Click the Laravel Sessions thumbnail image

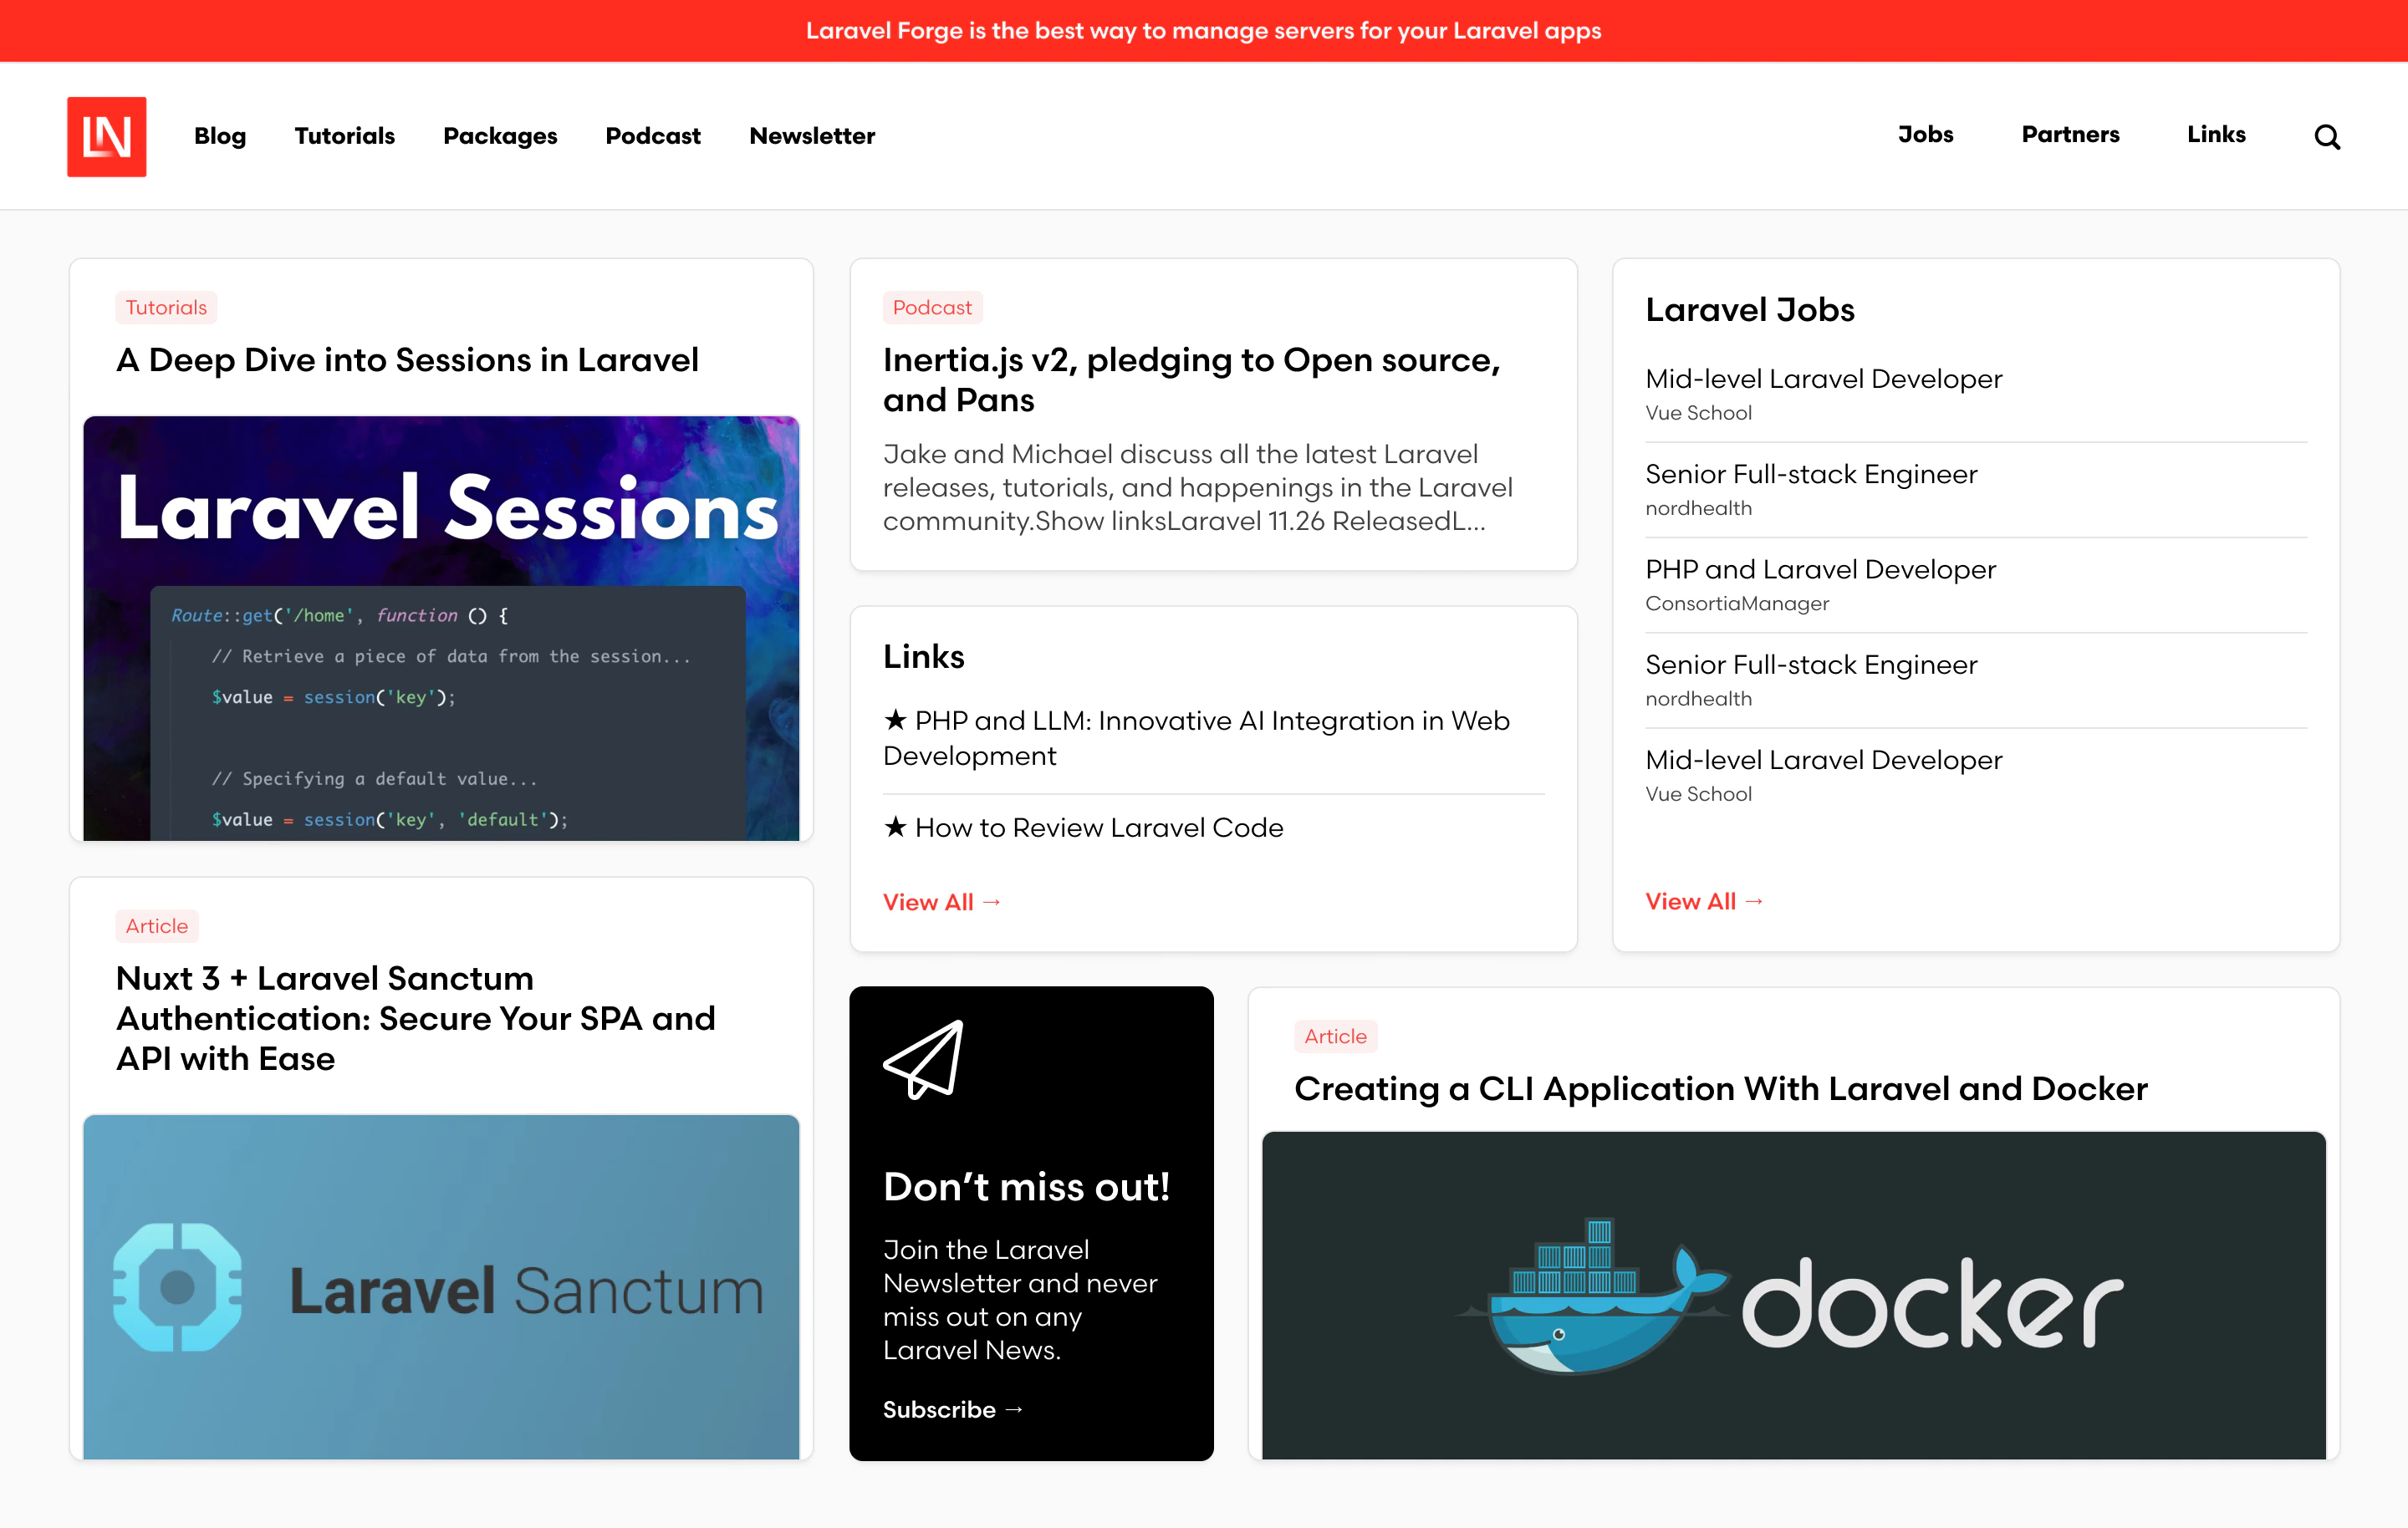click(441, 628)
